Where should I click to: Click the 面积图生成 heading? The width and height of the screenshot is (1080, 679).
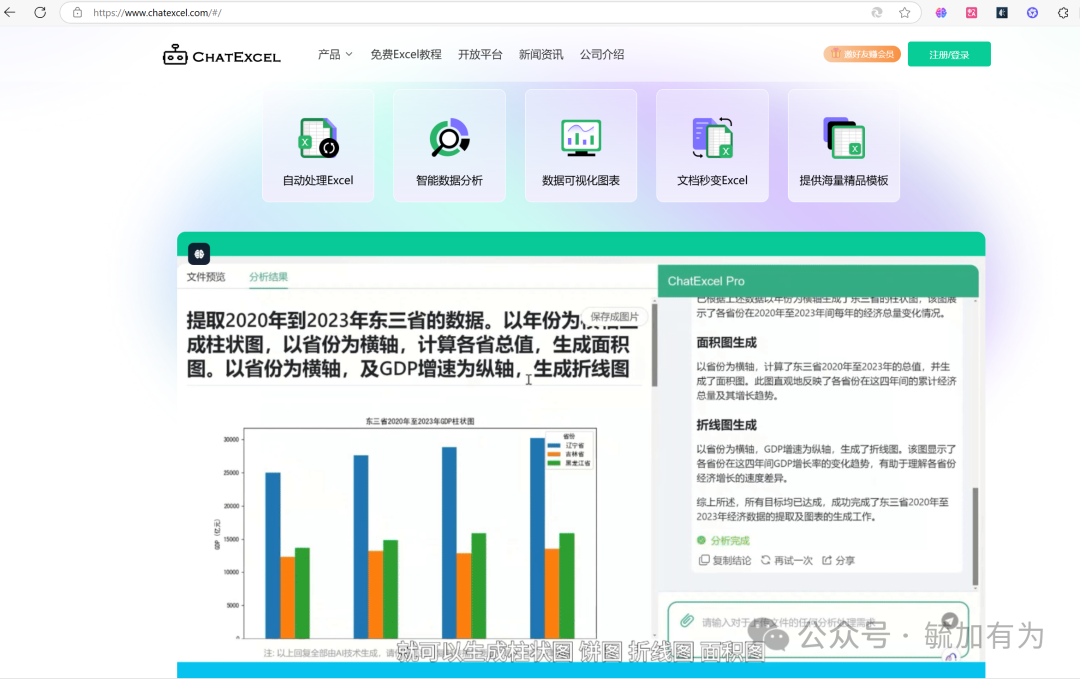pyautogui.click(x=727, y=342)
